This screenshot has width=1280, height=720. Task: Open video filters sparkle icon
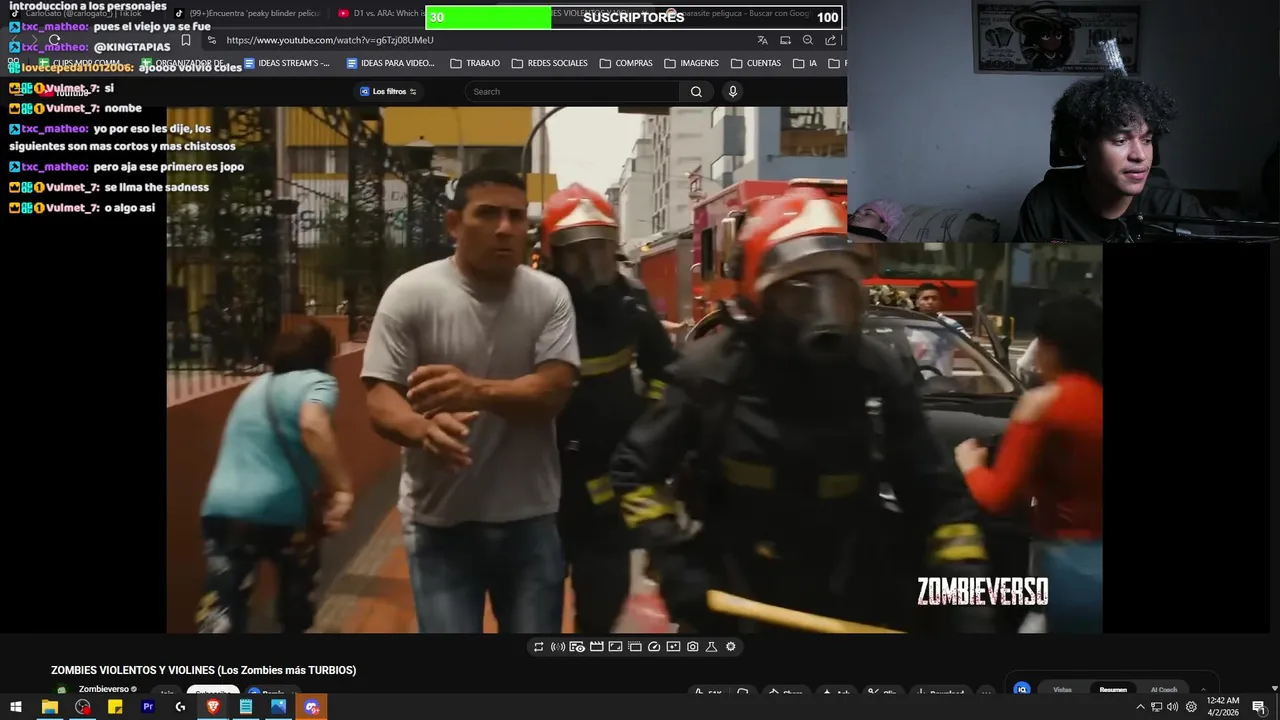click(673, 647)
